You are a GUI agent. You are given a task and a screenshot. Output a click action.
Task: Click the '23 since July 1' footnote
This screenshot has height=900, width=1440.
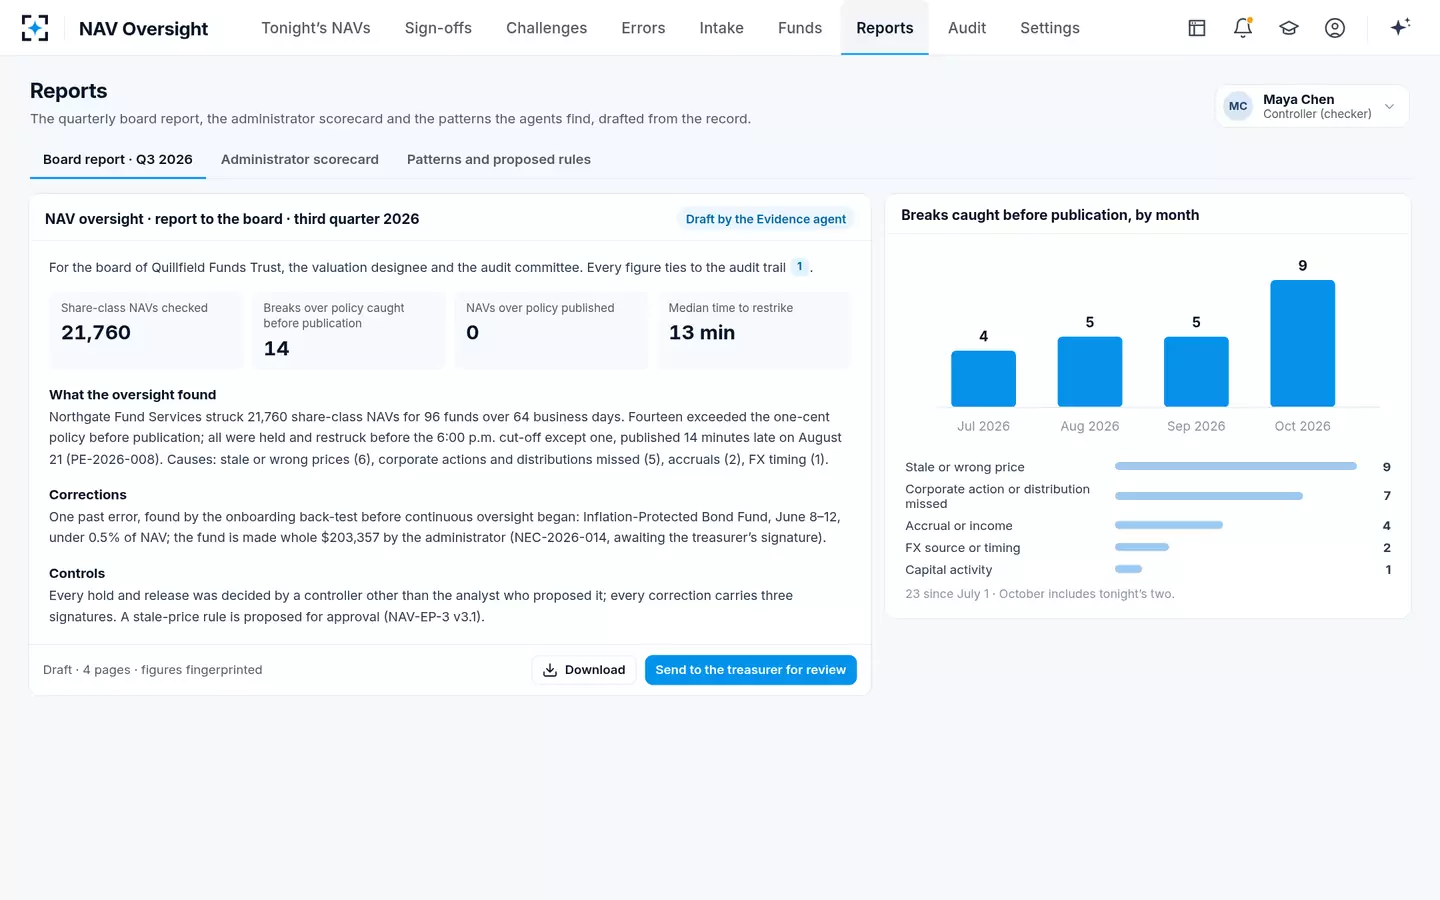1040,594
